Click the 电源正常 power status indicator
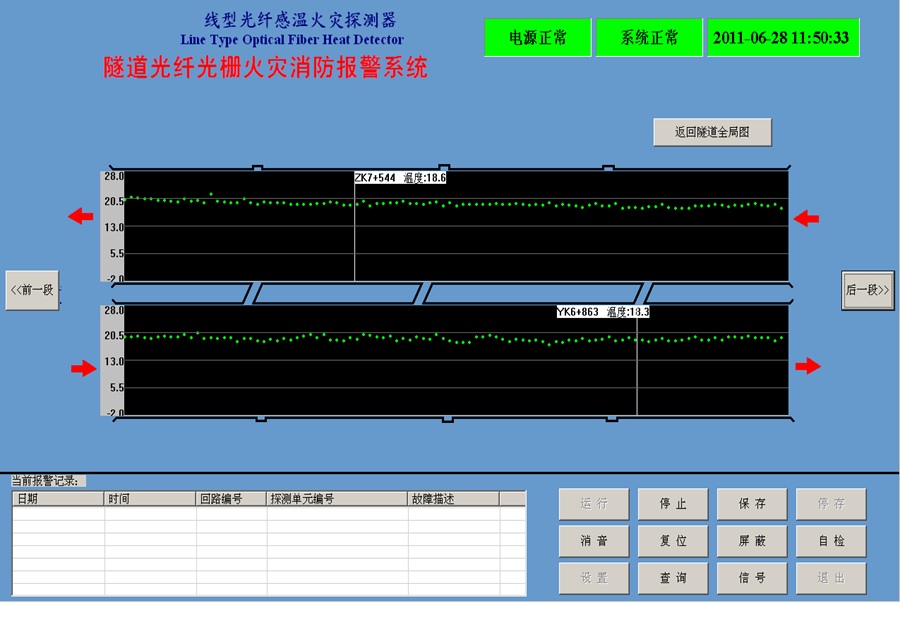 pyautogui.click(x=538, y=38)
